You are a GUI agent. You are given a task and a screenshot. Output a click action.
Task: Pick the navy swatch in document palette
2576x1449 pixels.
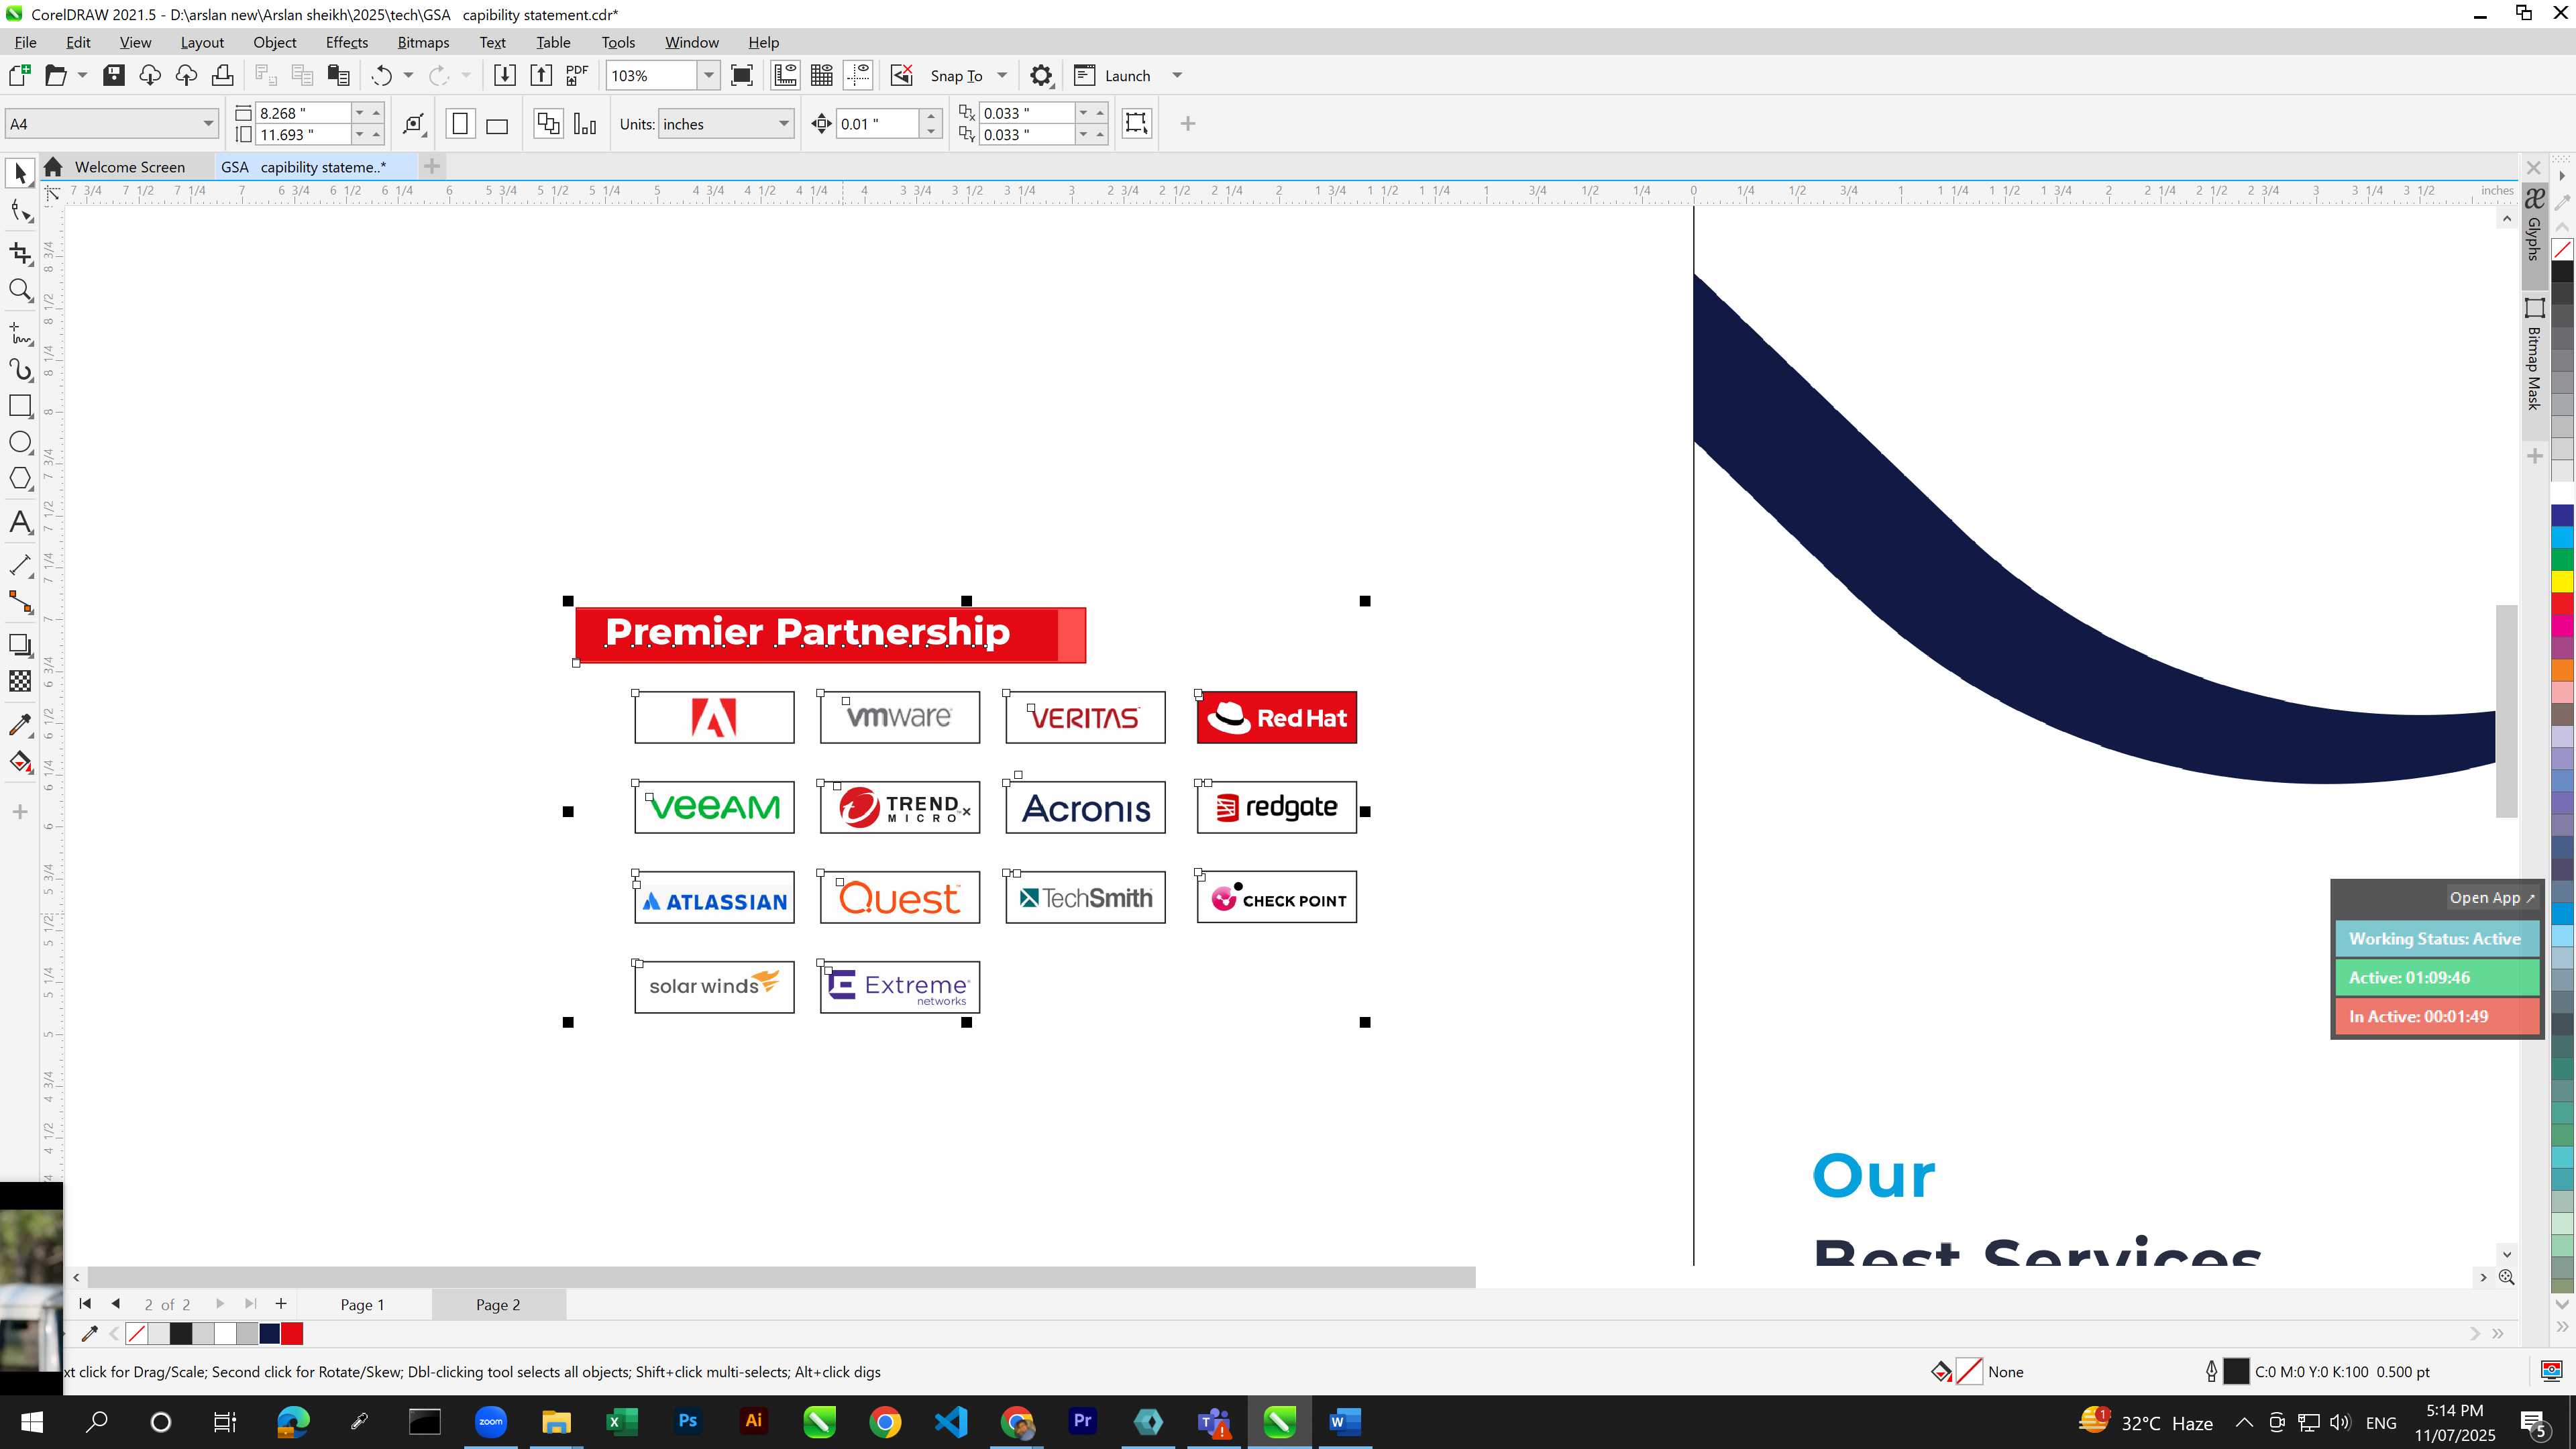270,1334
